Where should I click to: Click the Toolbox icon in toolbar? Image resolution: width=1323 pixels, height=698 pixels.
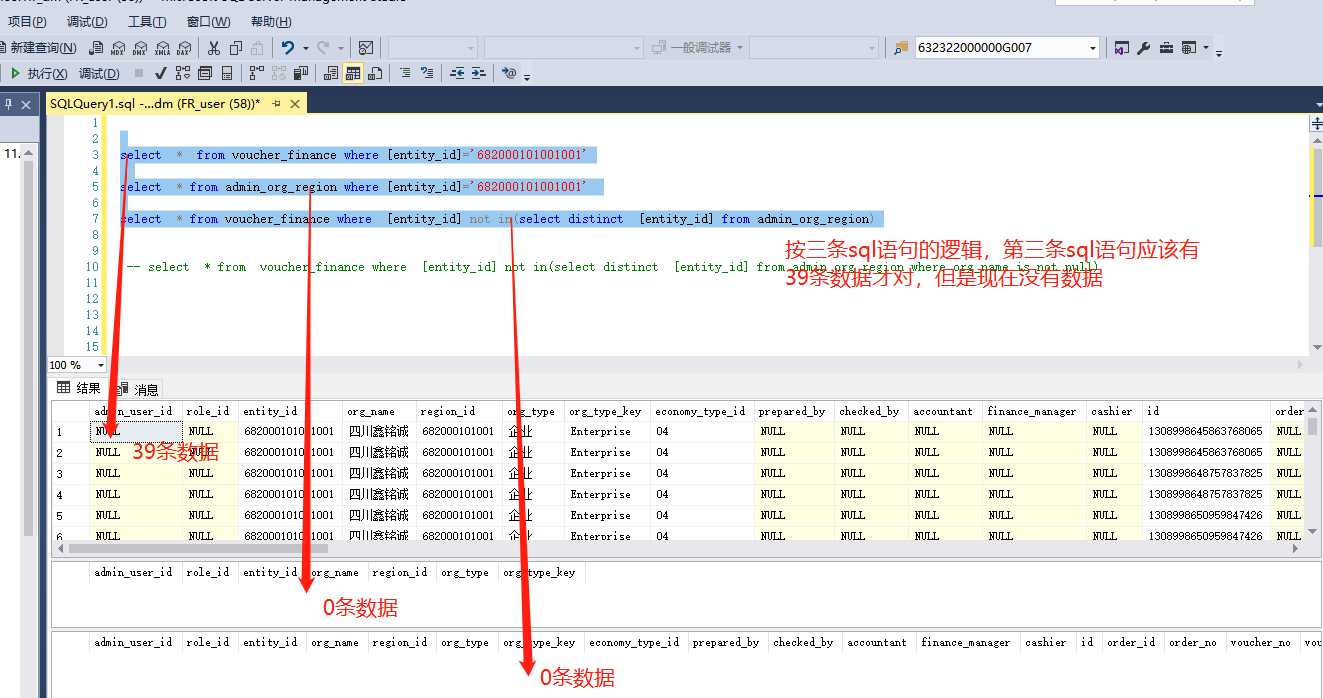[1166, 48]
